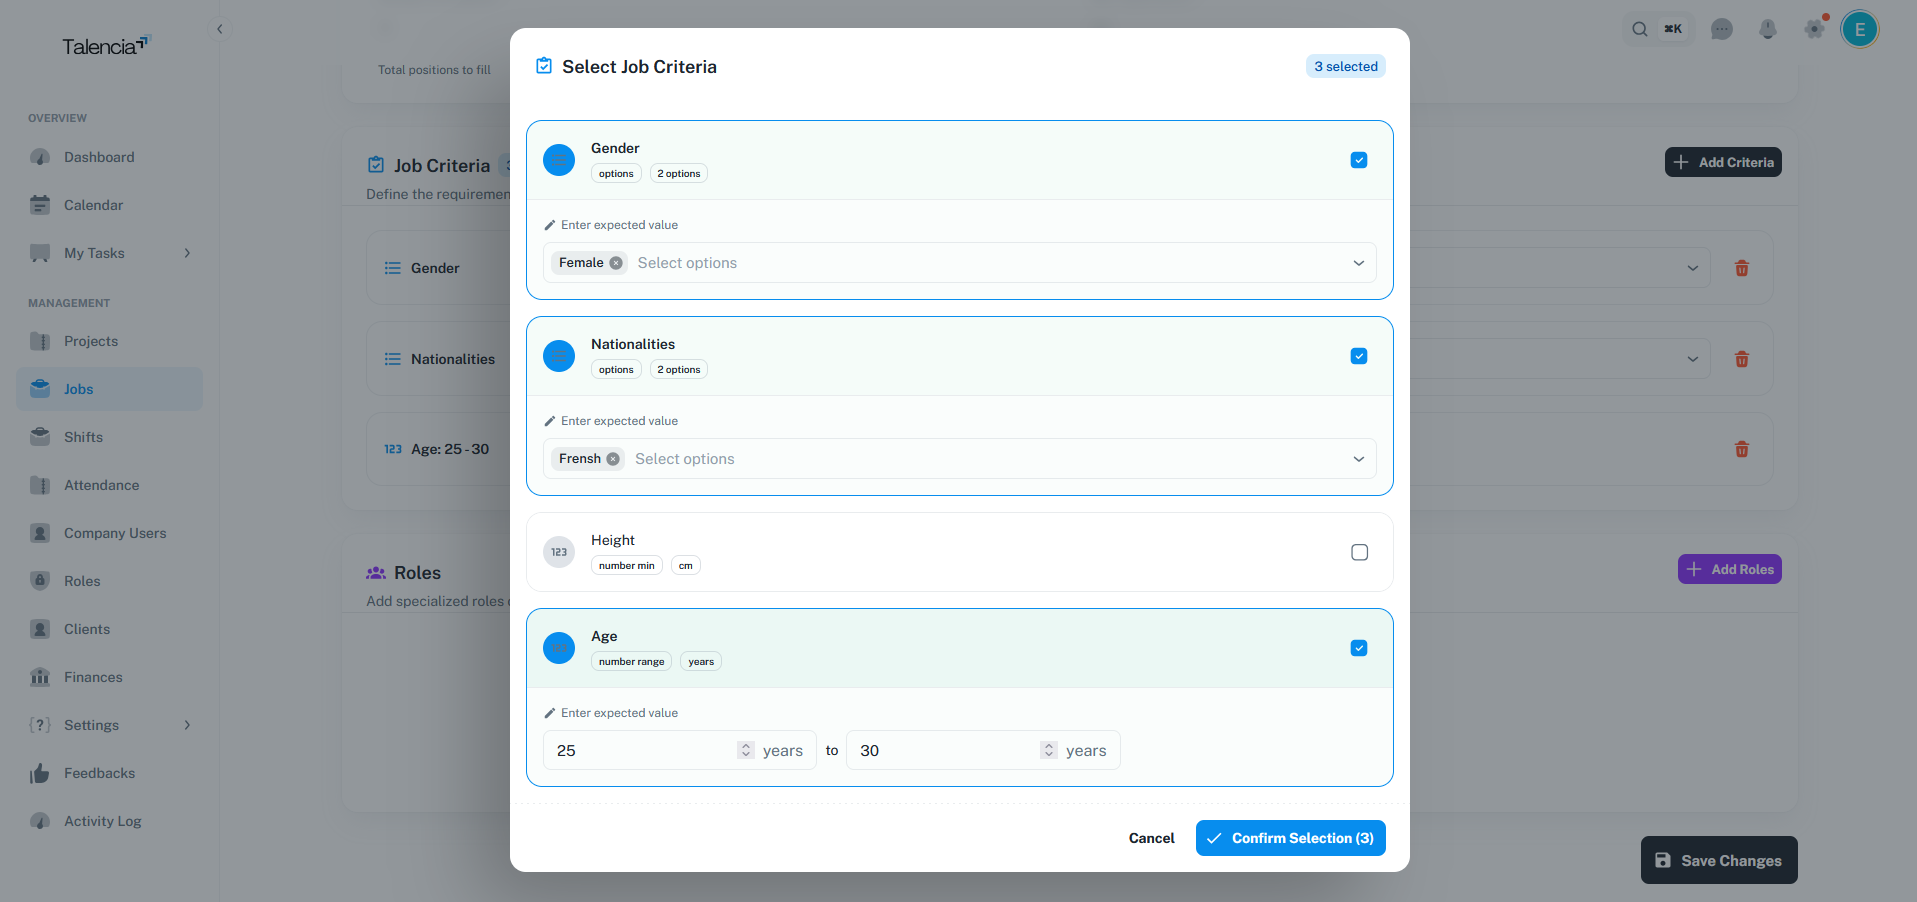
Task: Confirm Selection of three criteria
Action: 1290,838
